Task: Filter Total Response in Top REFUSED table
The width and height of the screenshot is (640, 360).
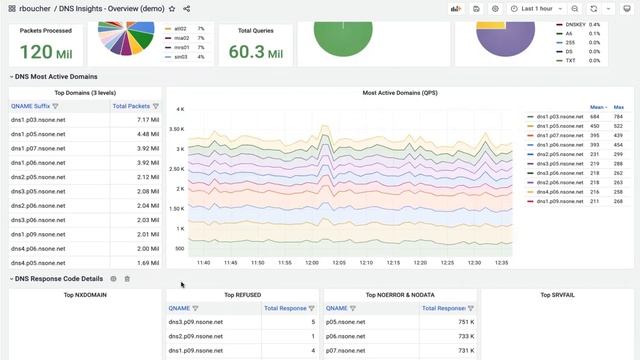Action: pos(312,308)
